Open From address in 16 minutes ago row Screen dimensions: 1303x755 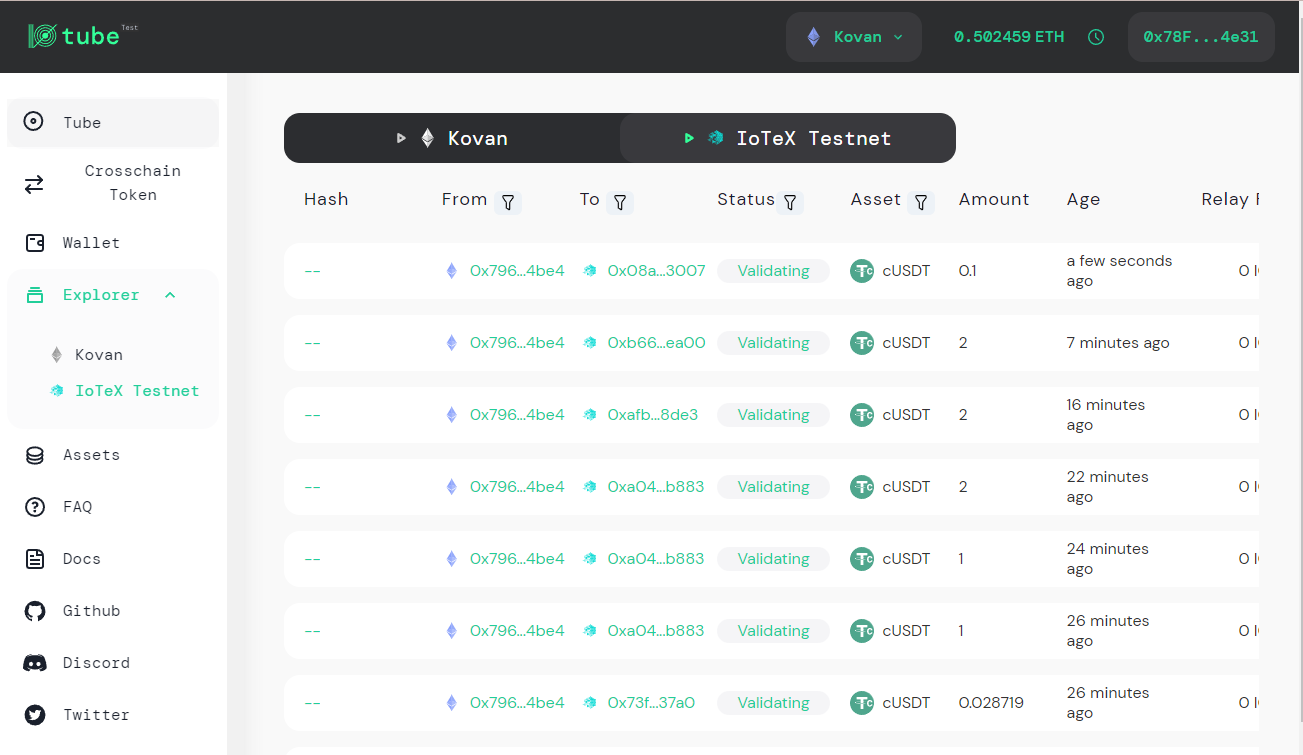click(517, 415)
